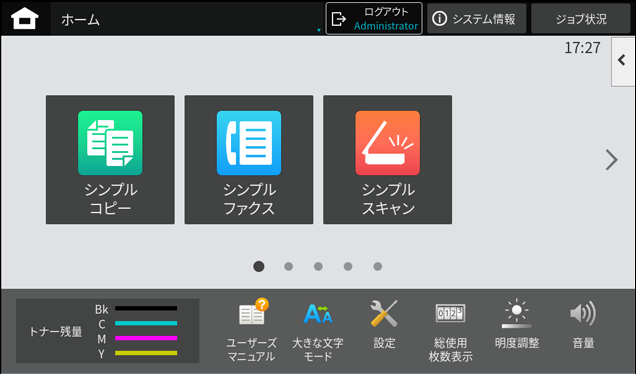This screenshot has width=636, height=374.
Task: Open brightness adjustment (明度調整)
Action: click(517, 325)
